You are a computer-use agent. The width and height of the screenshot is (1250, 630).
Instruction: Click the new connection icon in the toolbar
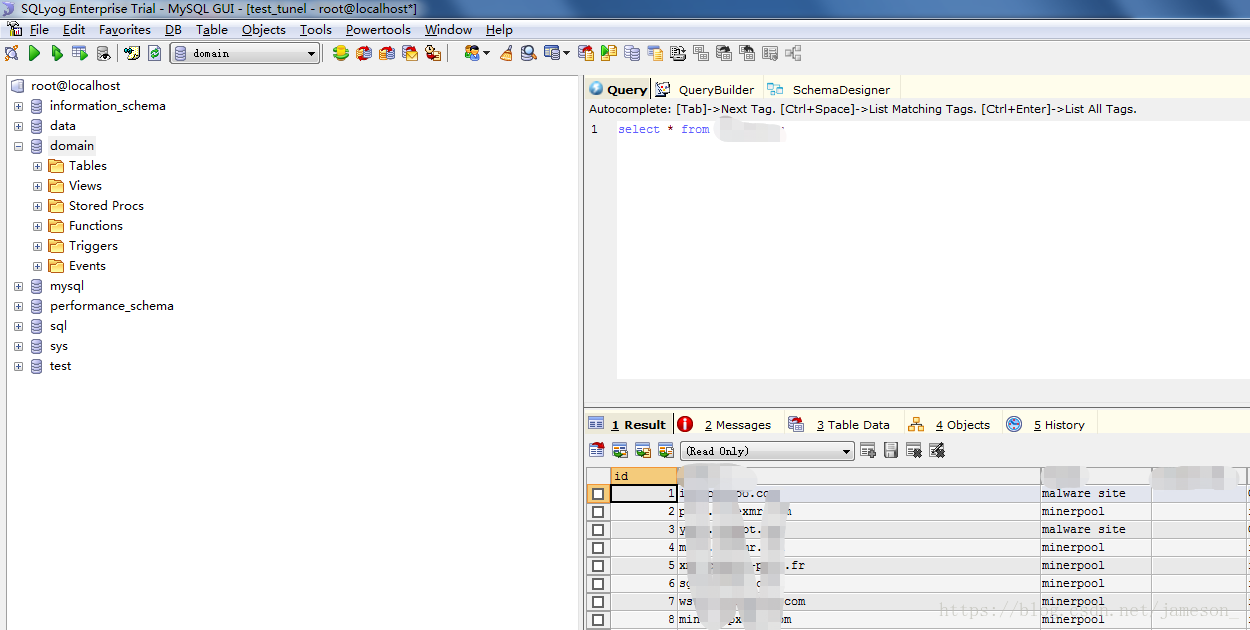(x=12, y=53)
